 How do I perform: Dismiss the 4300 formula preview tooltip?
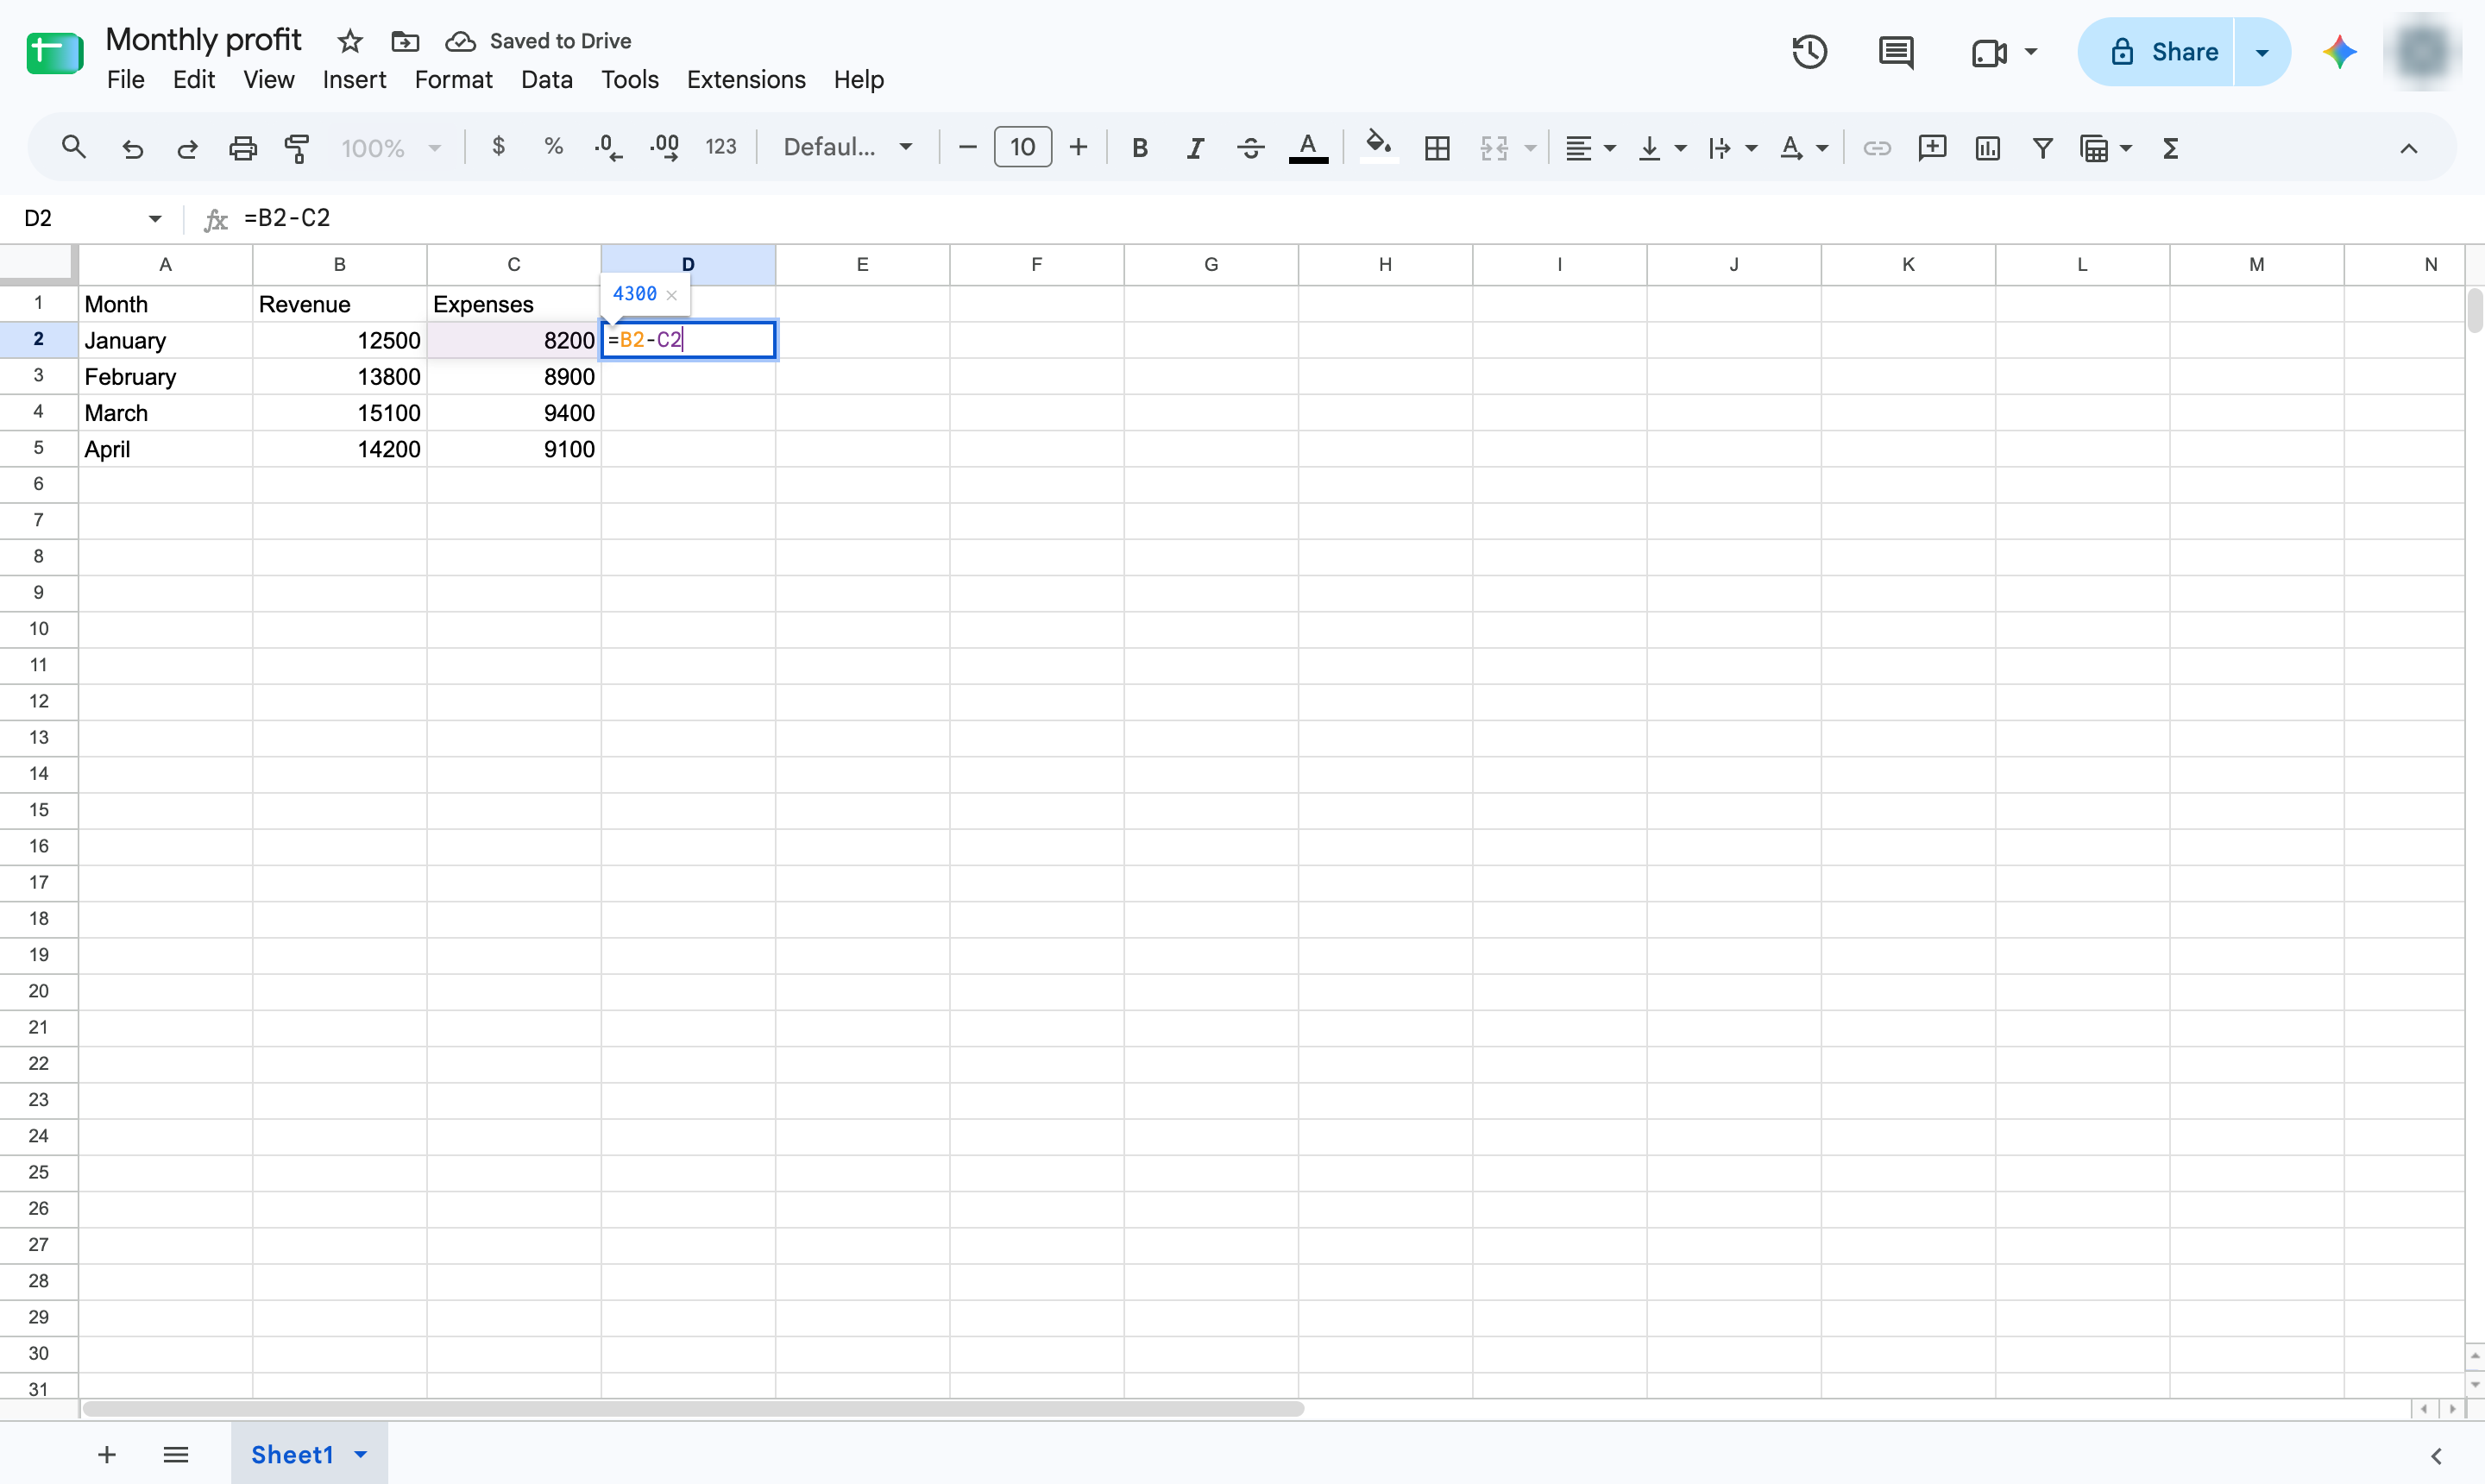(672, 294)
